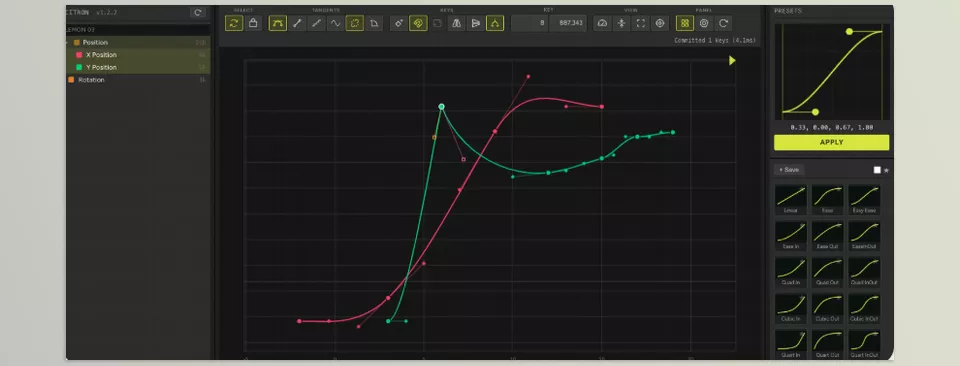The width and height of the screenshot is (960, 366).
Task: Click the vertical arrows icon in View group
Action: click(621, 23)
